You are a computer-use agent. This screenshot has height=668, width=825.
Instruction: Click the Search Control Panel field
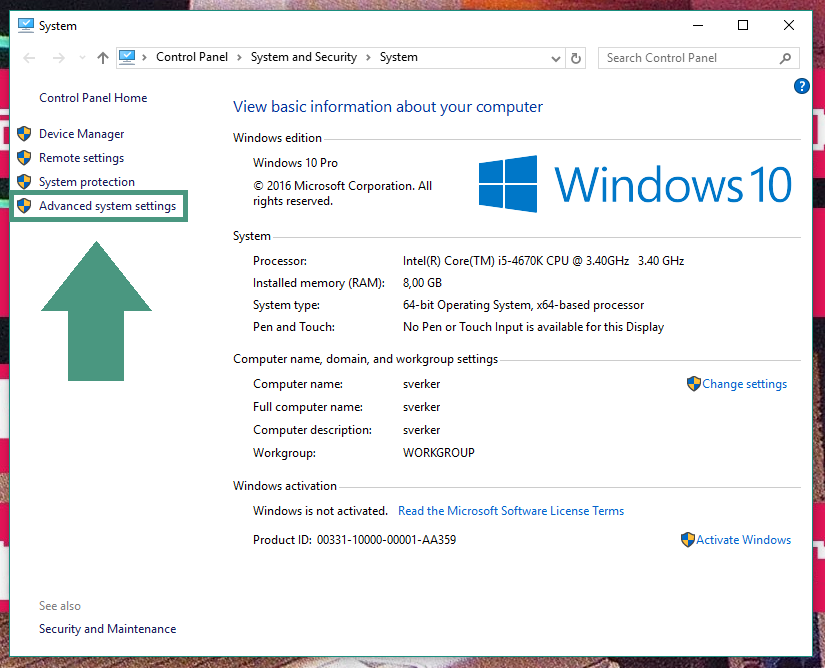click(688, 58)
